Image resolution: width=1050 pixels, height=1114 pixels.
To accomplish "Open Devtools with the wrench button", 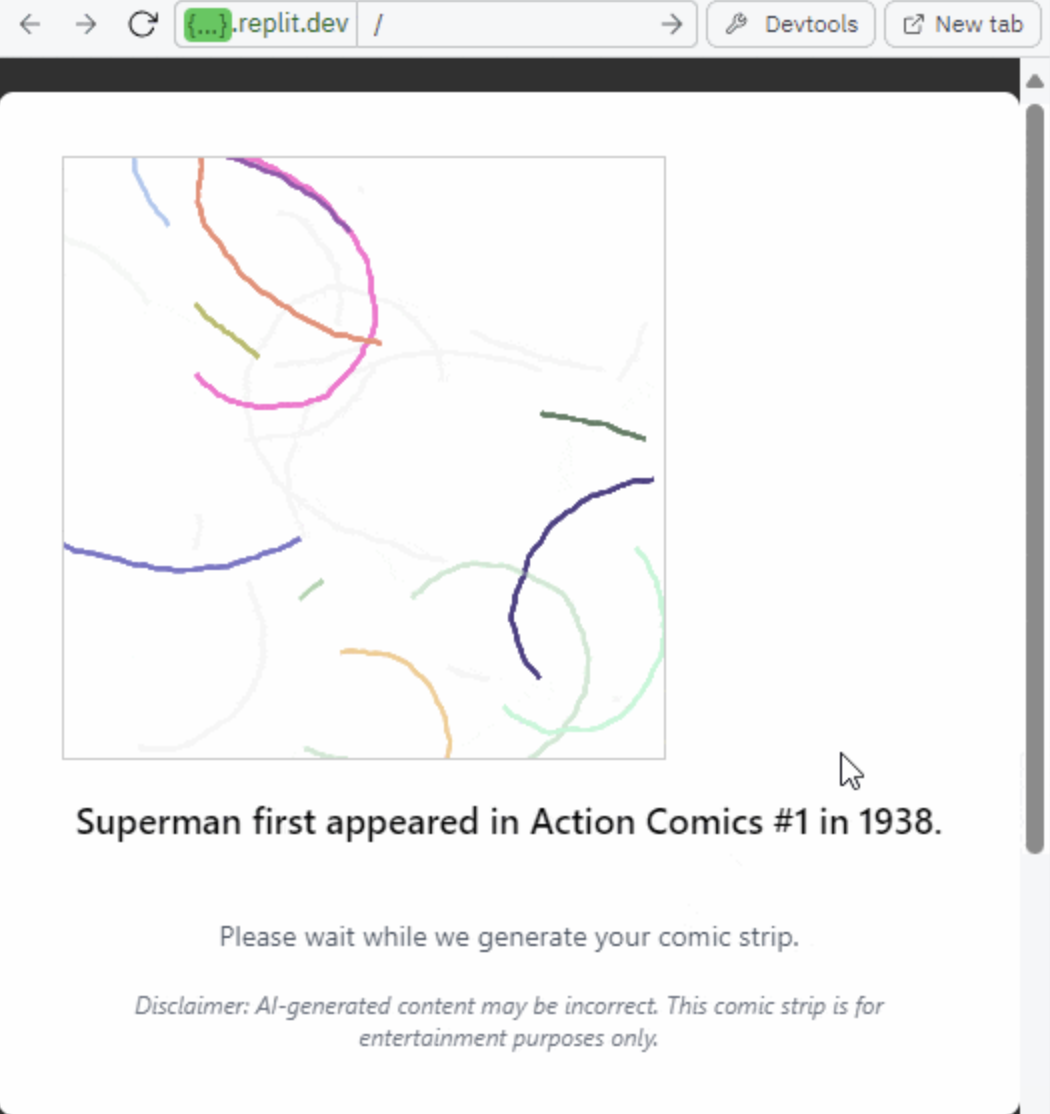I will coord(791,25).
